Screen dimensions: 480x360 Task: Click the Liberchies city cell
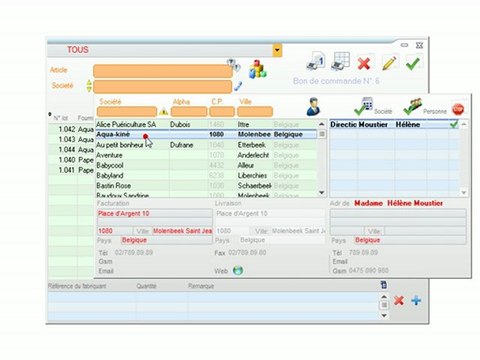coord(252,176)
